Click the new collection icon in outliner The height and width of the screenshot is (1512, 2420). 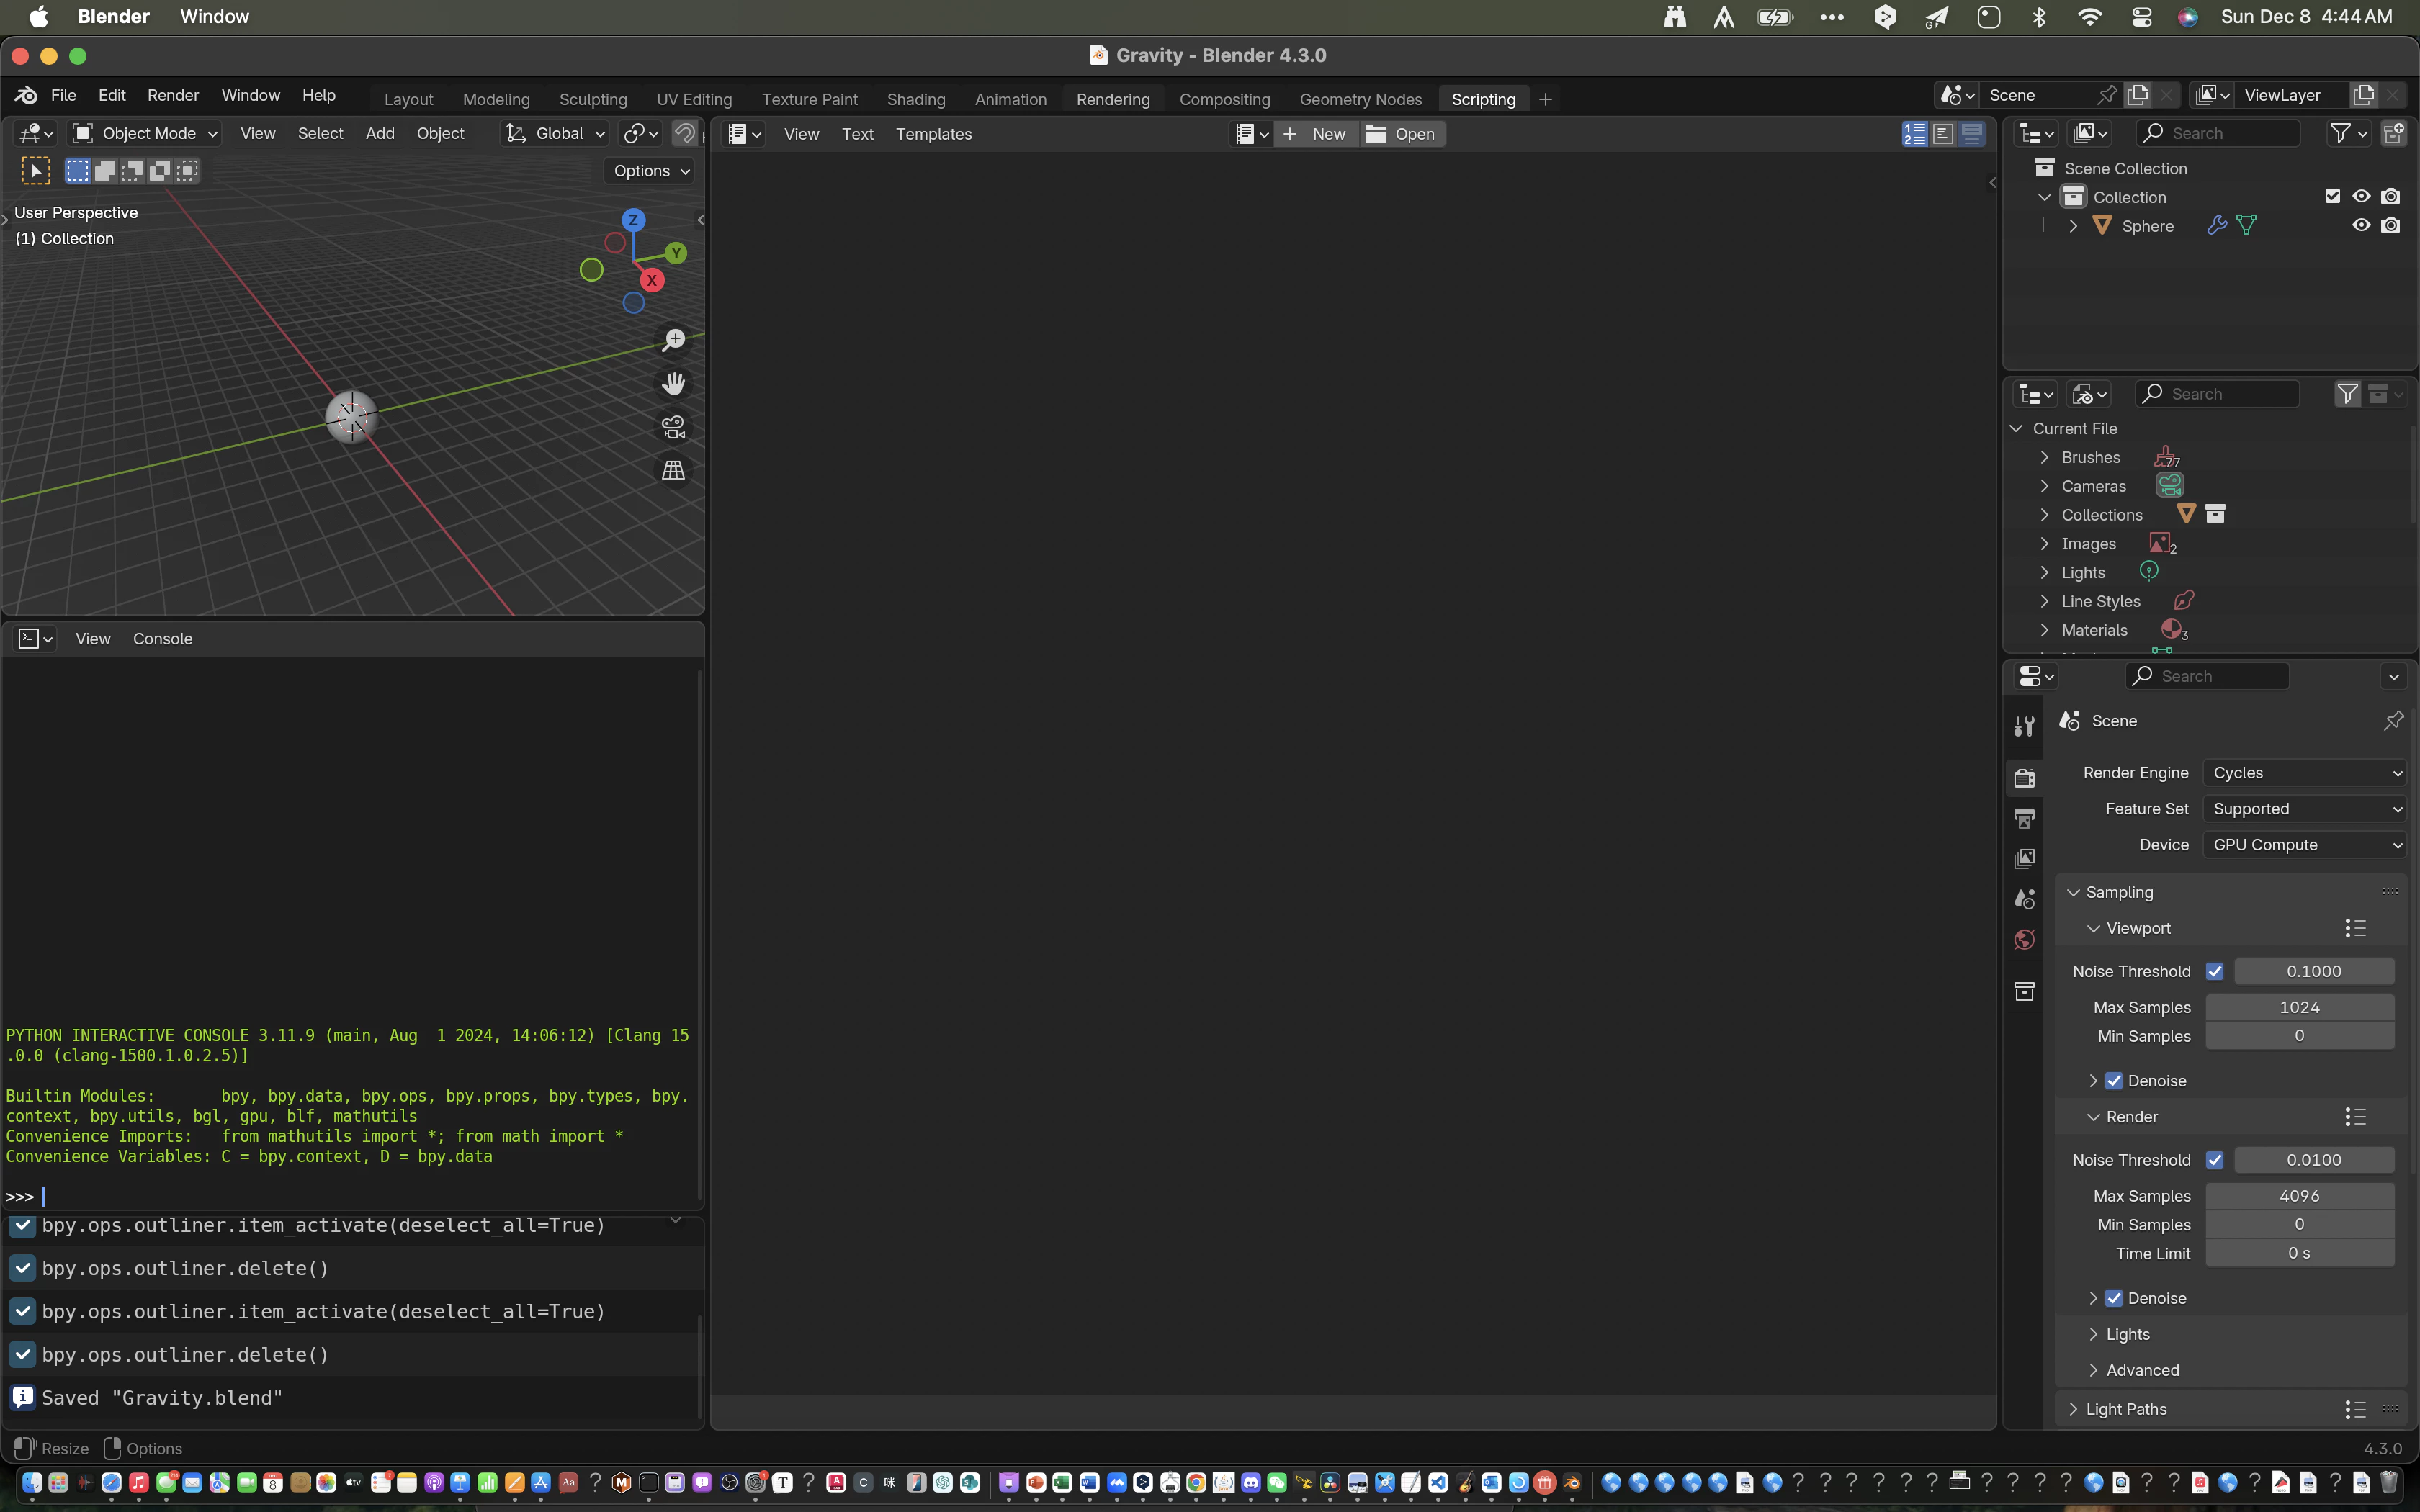tap(2394, 133)
